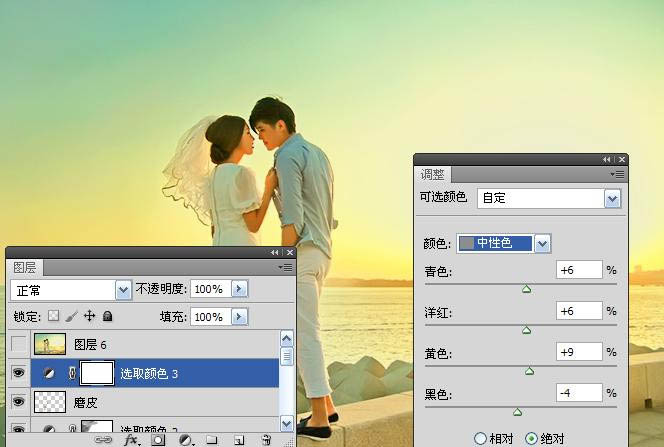The width and height of the screenshot is (664, 447).
Task: Expand the 自定 preset dropdown
Action: pos(613,198)
